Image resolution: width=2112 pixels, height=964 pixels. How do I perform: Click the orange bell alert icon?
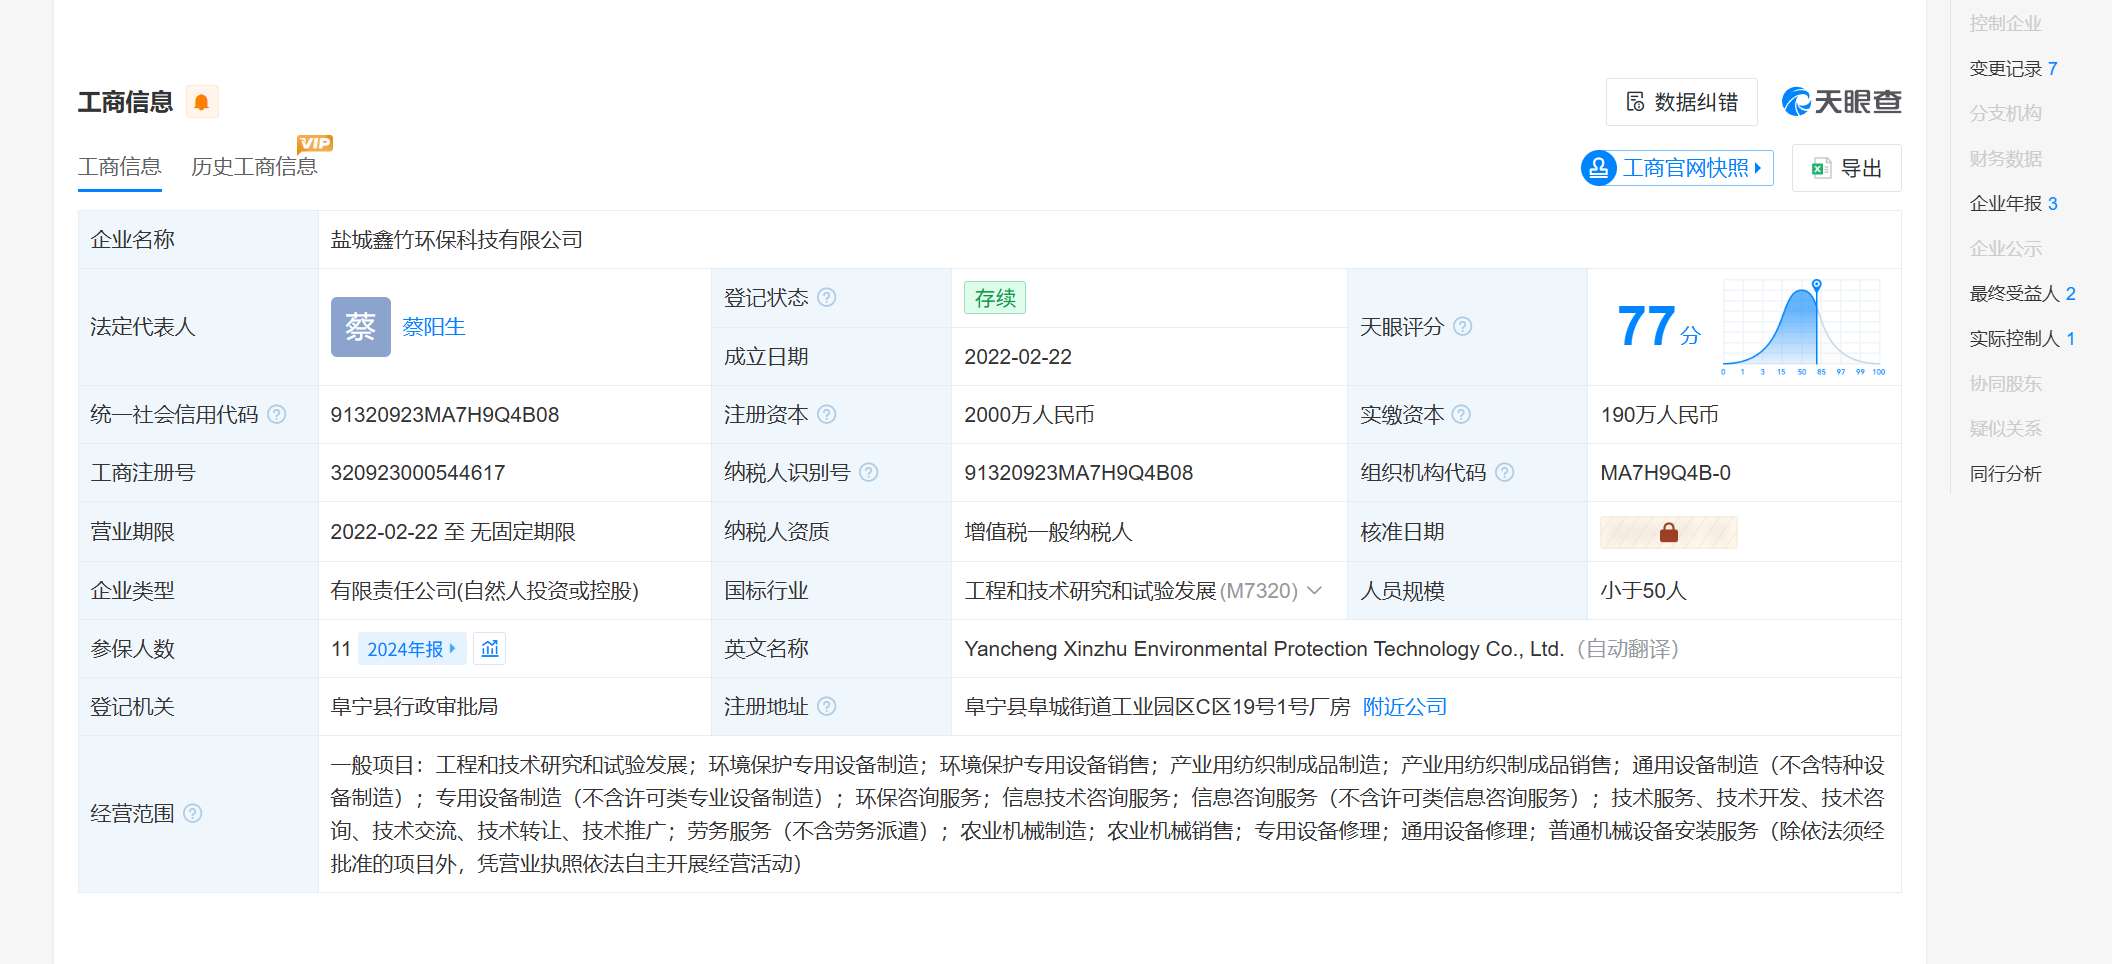[x=202, y=102]
